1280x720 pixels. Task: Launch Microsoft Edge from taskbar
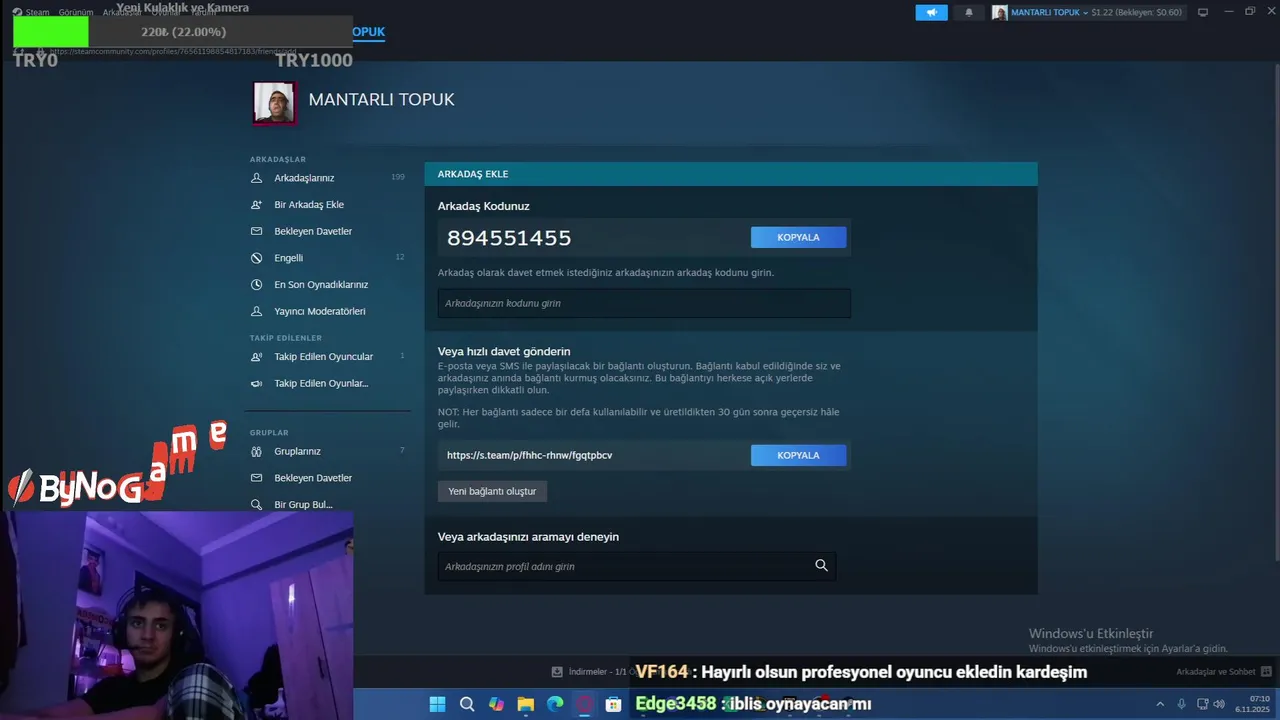click(555, 704)
